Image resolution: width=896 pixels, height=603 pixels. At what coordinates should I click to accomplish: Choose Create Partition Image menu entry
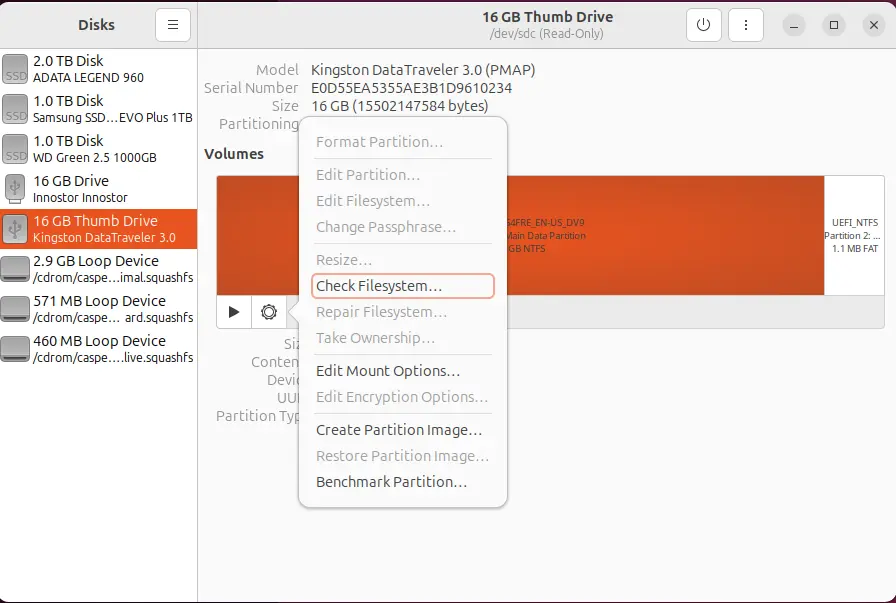tap(403, 430)
